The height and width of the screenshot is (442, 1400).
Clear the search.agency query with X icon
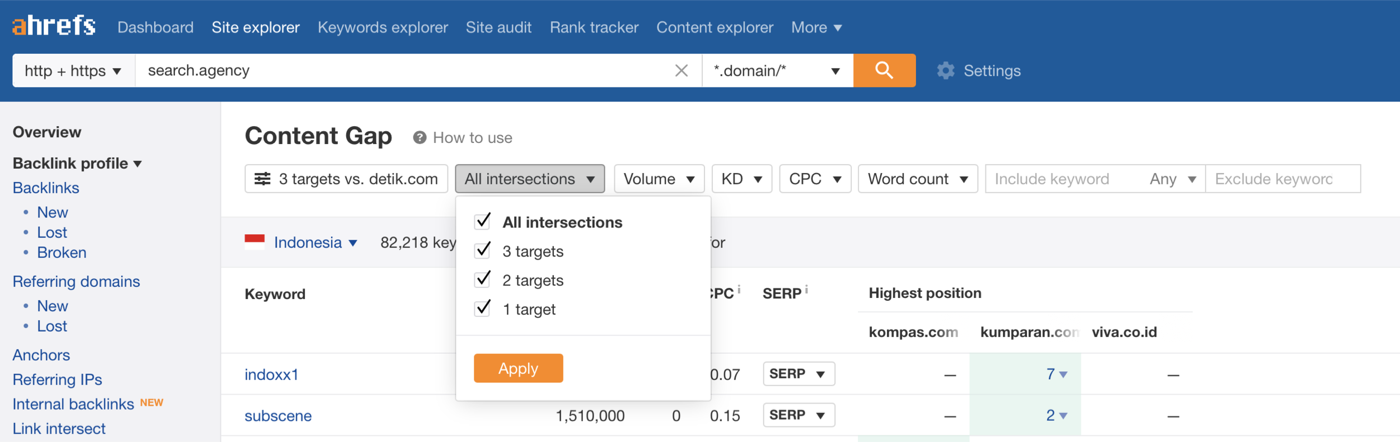click(681, 70)
